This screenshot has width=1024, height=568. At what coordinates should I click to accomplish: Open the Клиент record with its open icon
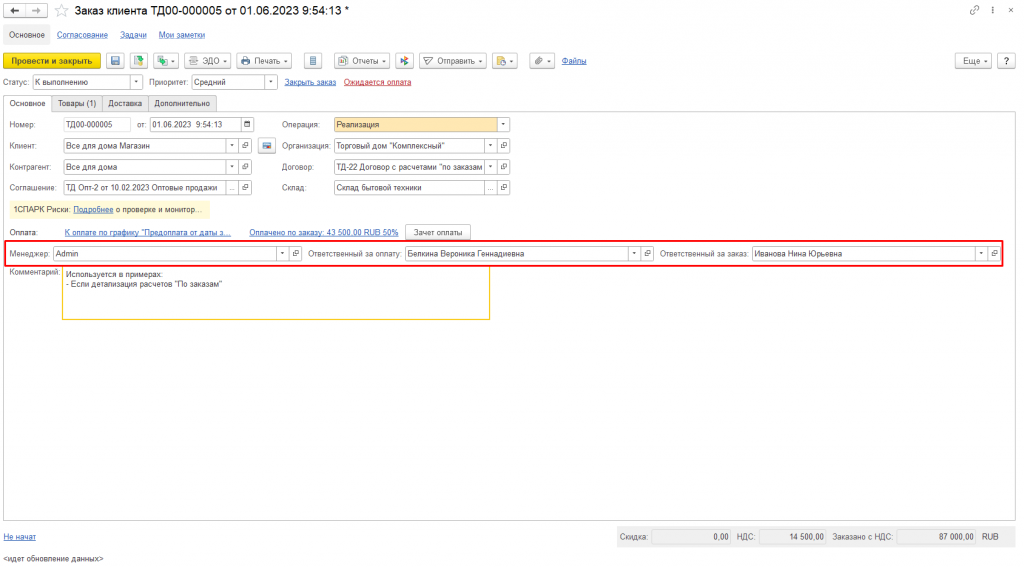246,146
